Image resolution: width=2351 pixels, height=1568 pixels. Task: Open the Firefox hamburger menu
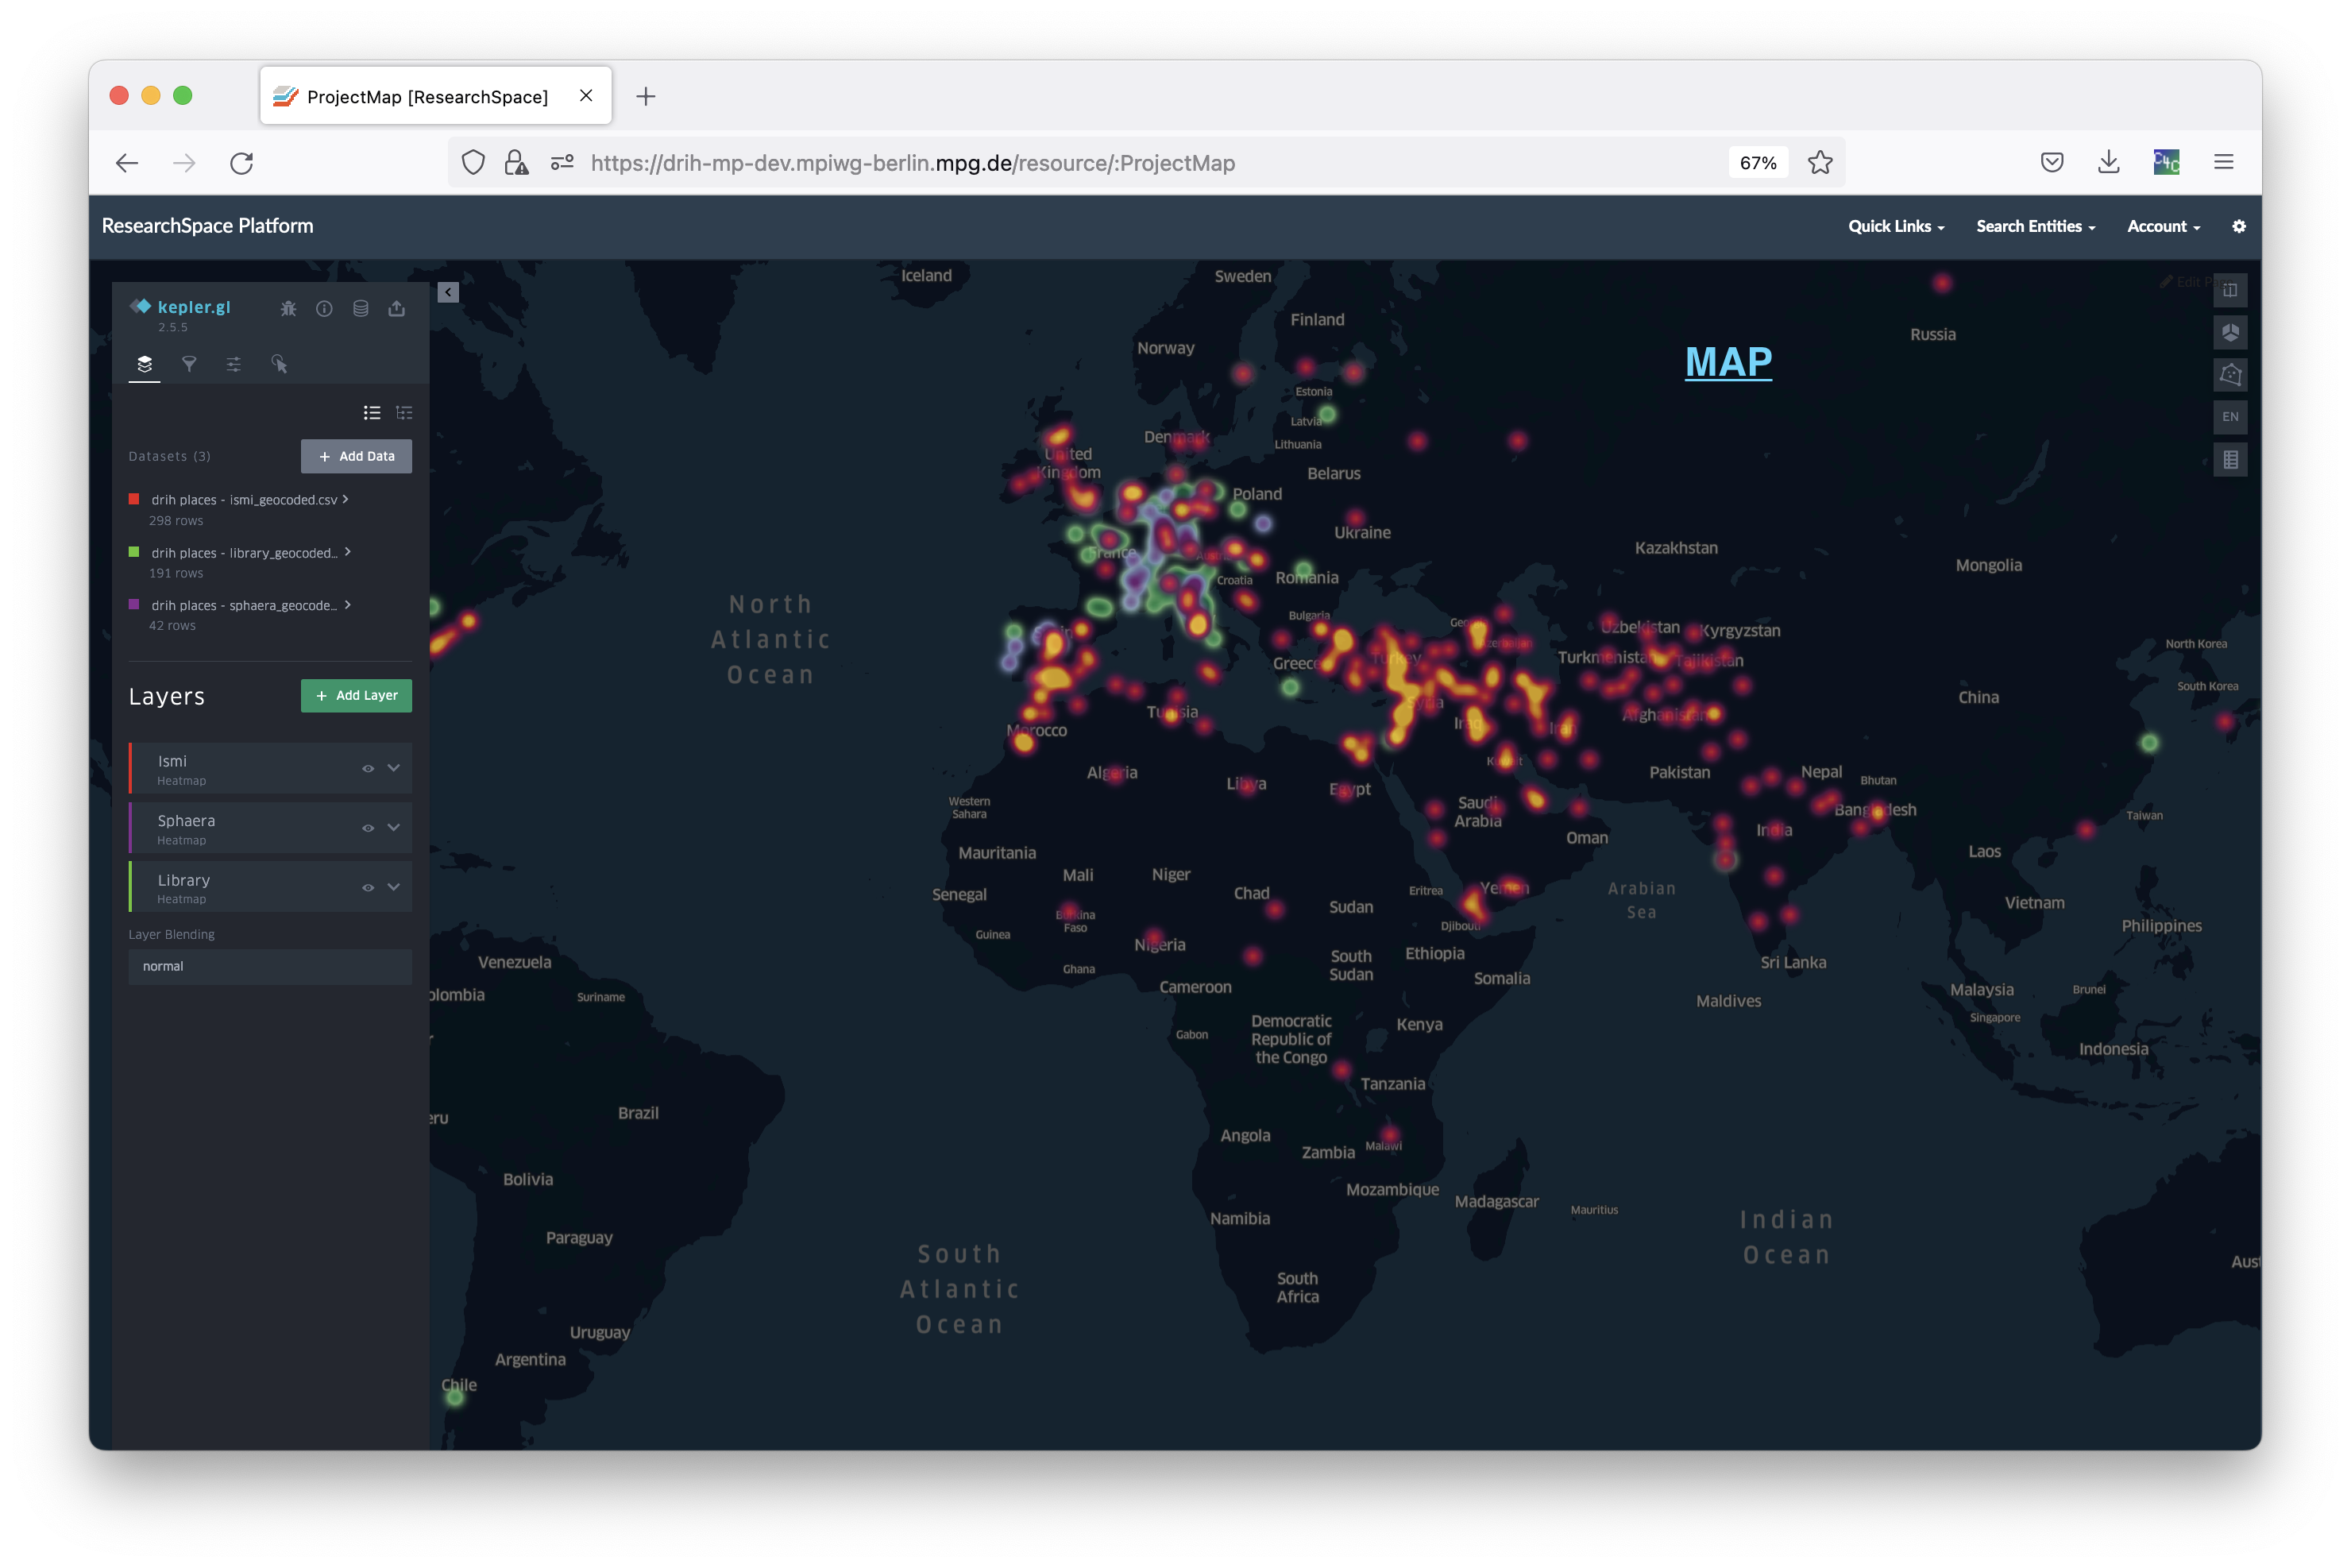tap(2224, 162)
